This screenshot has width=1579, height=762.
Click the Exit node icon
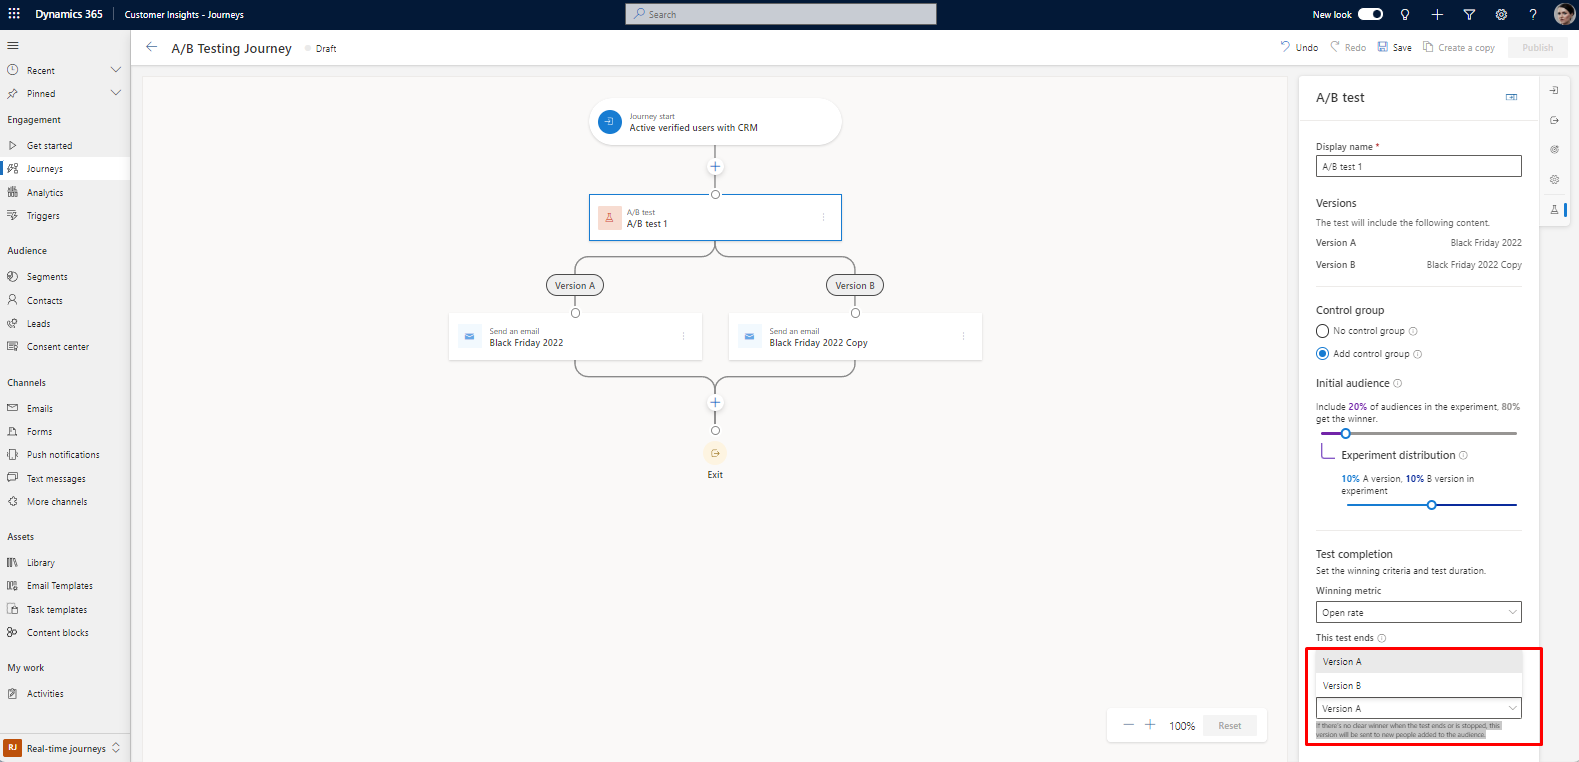coord(715,453)
